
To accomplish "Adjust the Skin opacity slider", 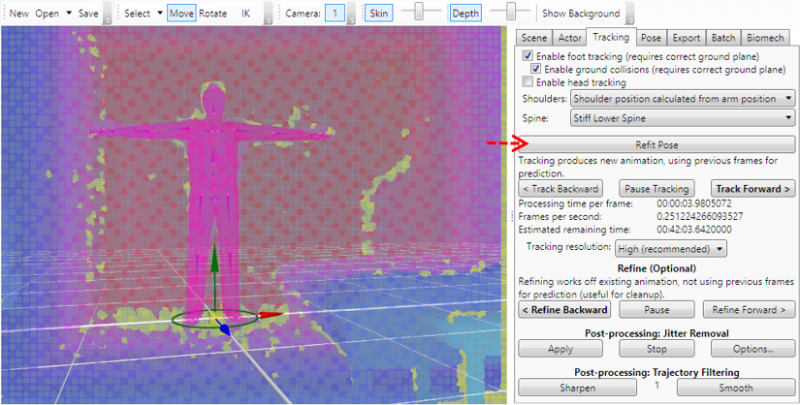I will [419, 11].
